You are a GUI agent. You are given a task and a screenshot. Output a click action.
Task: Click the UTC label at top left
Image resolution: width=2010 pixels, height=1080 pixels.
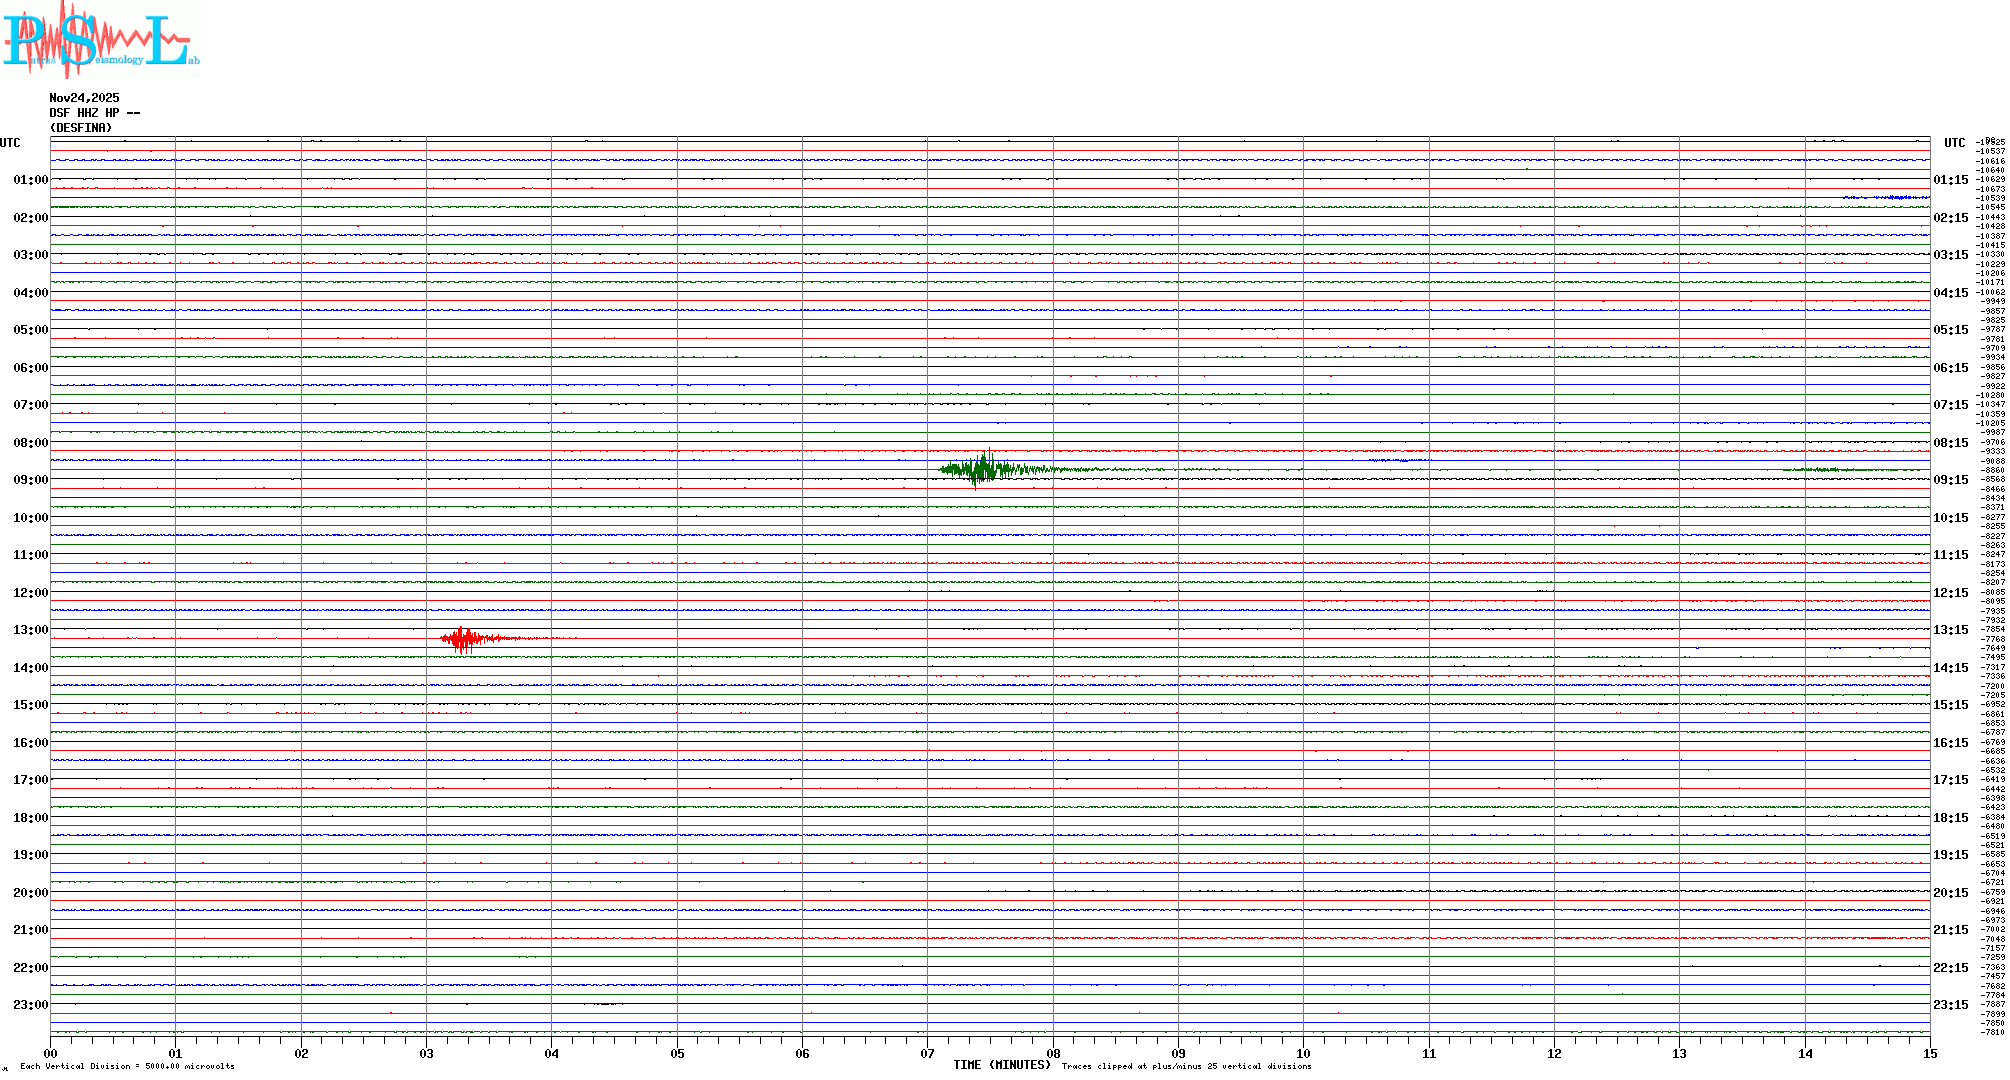(x=10, y=143)
